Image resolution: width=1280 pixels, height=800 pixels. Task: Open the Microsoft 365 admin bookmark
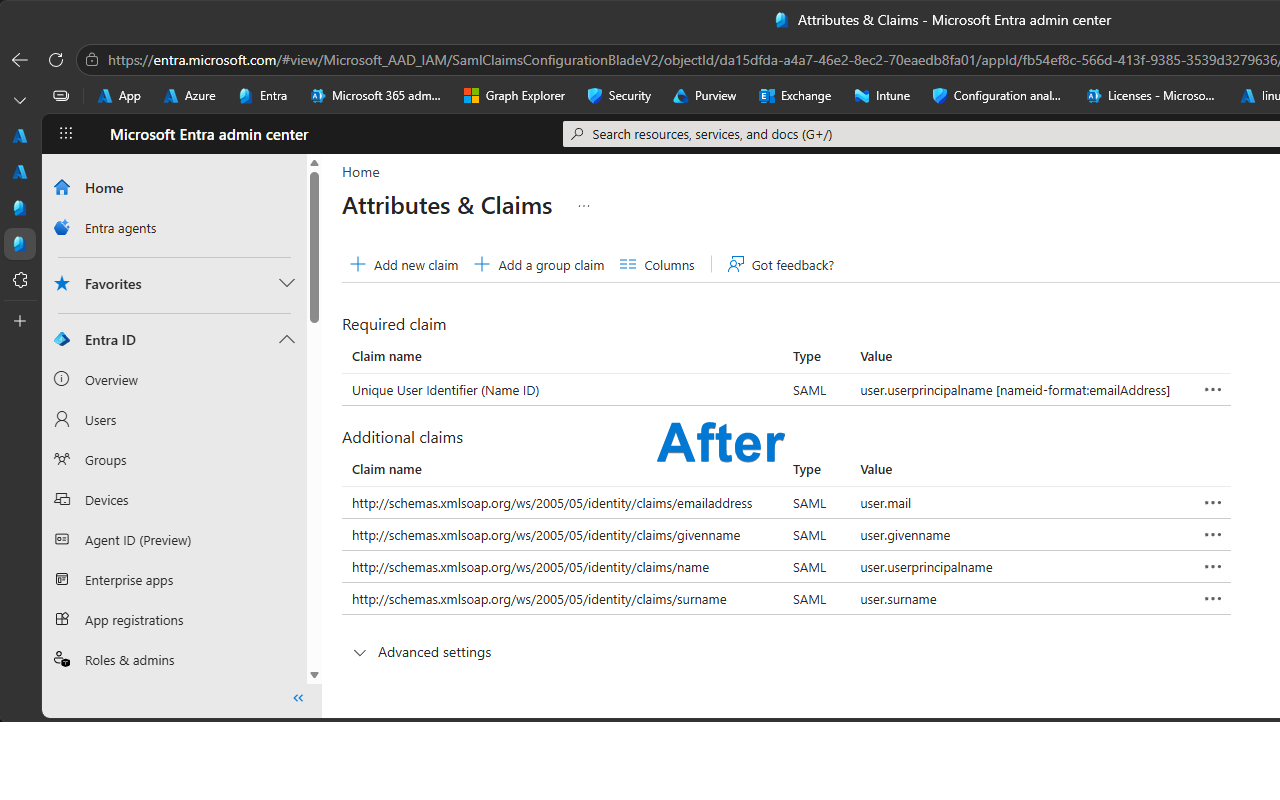click(x=376, y=96)
